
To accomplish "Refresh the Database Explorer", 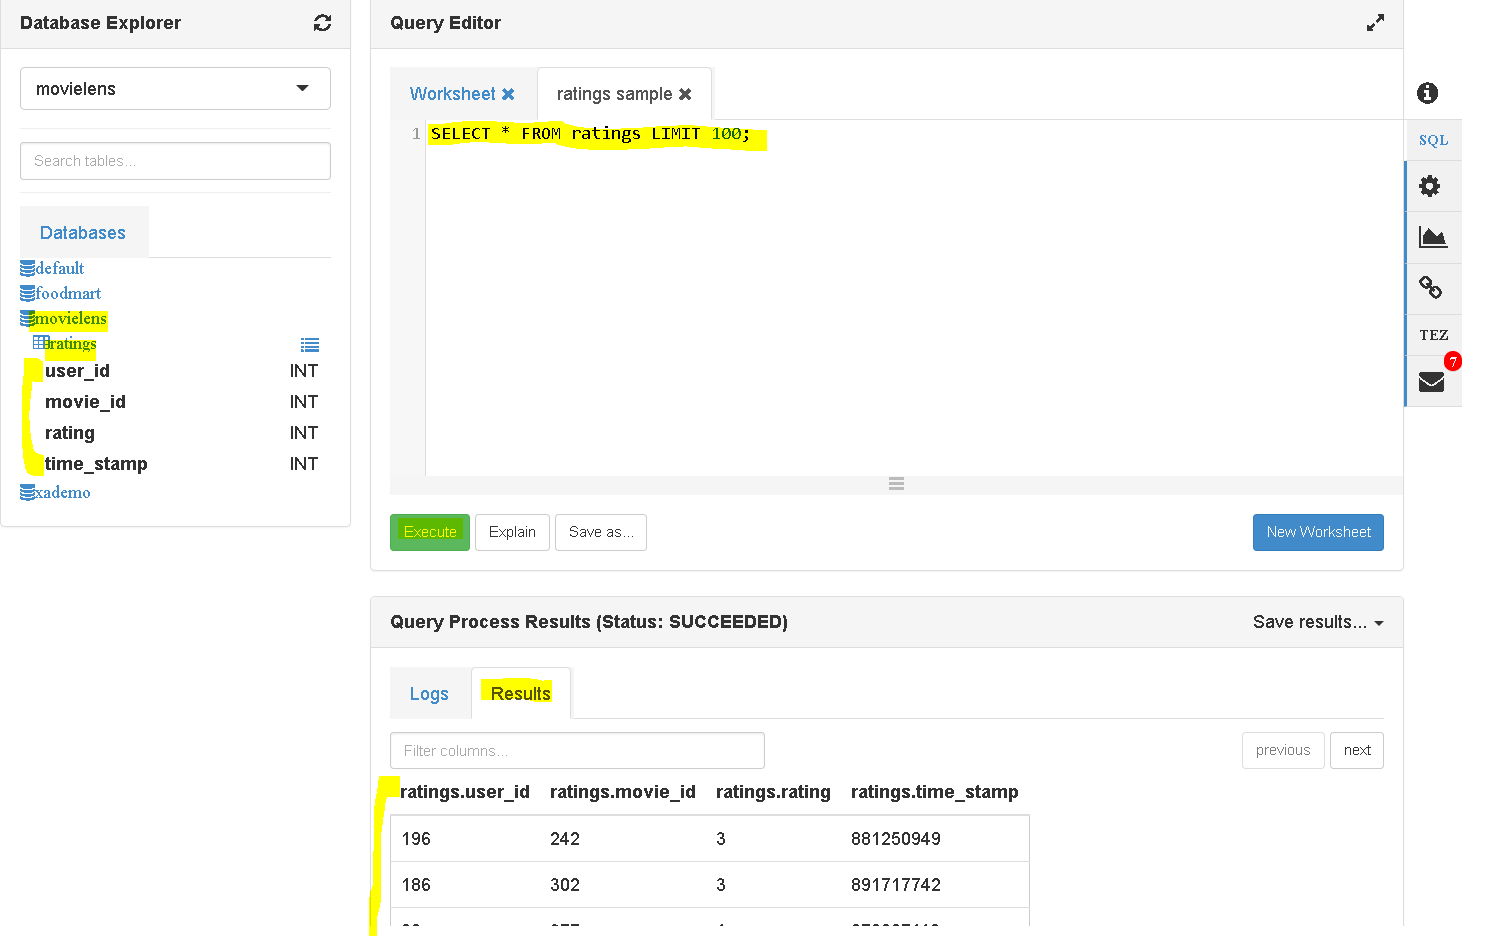I will point(322,23).
